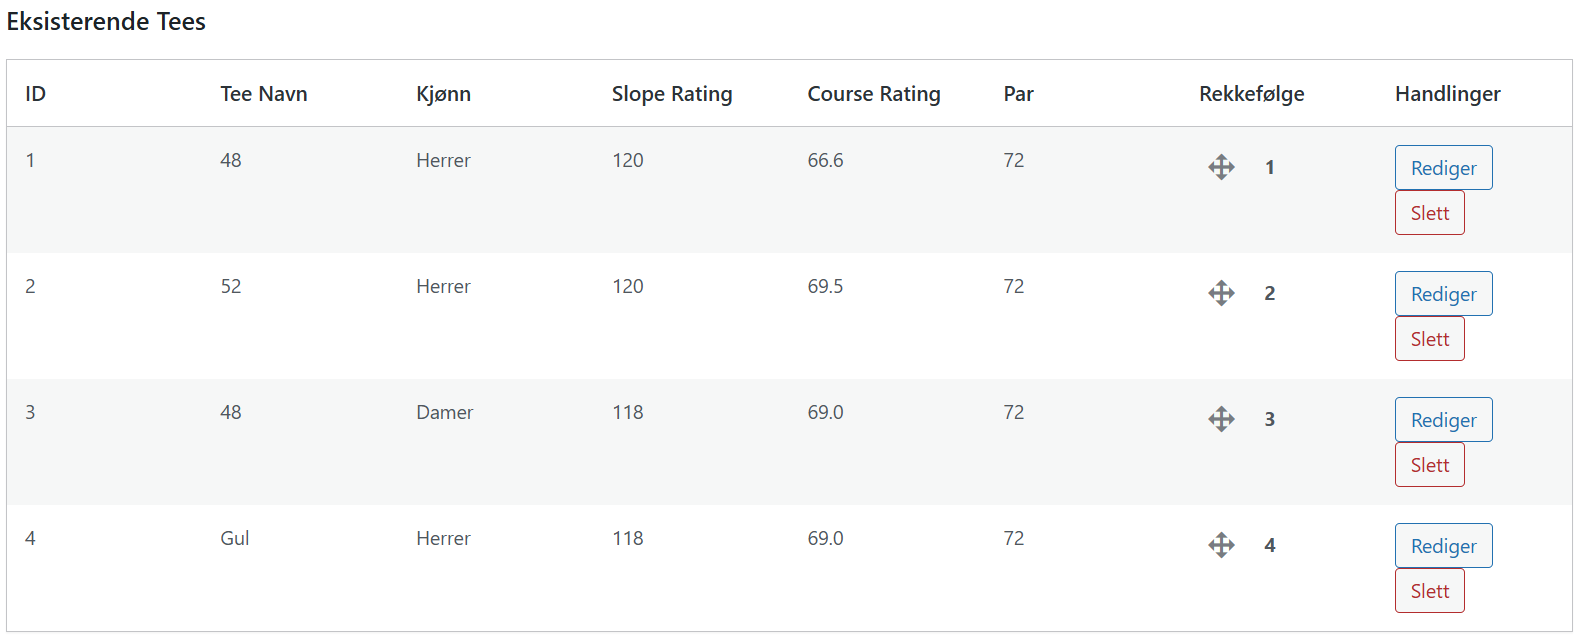
Task: Click Slett for the Gul tee
Action: (x=1429, y=591)
